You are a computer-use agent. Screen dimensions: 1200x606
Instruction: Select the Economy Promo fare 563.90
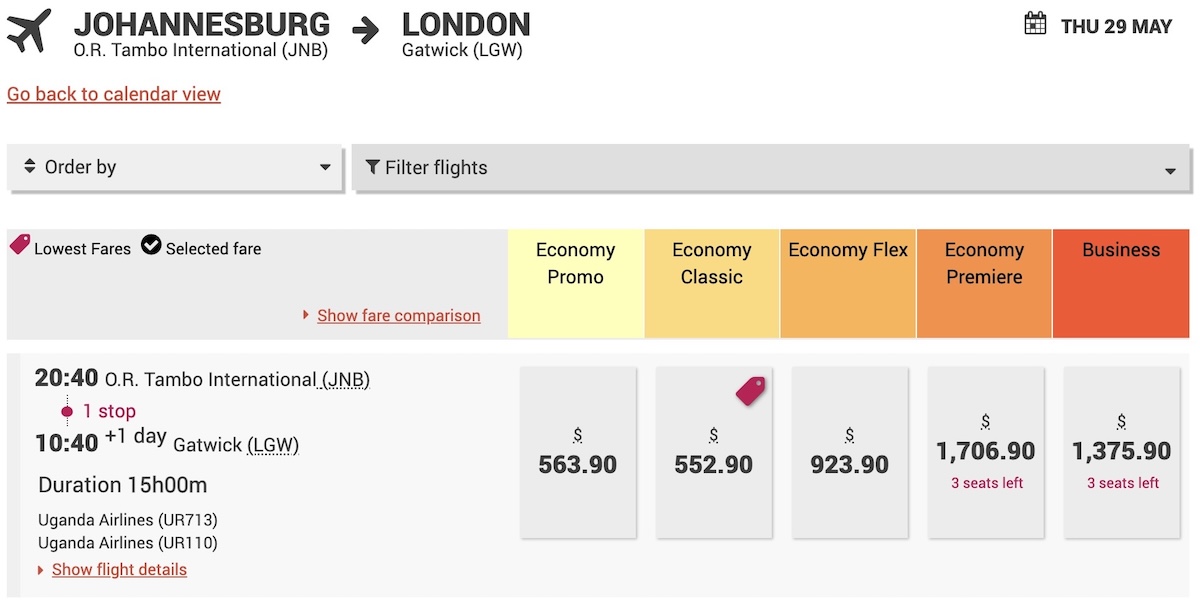(x=578, y=452)
